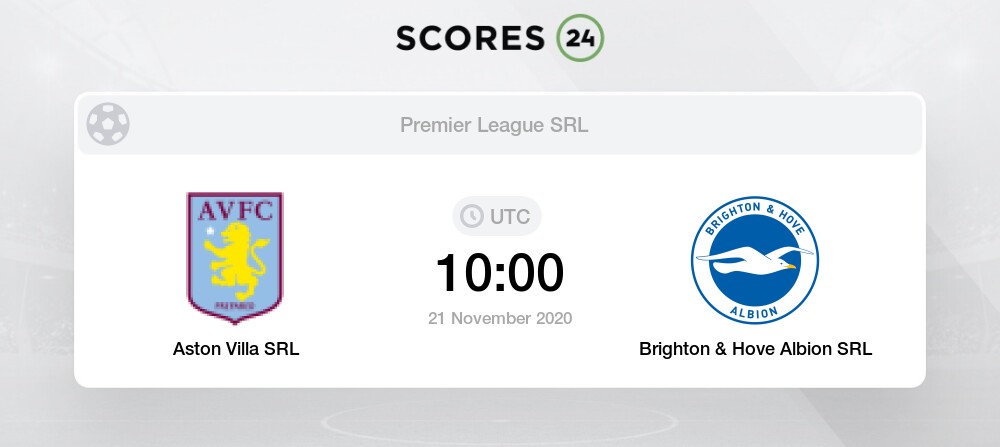Click the AVFC lettering on the crest
1000x447 pixels.
click(x=235, y=209)
